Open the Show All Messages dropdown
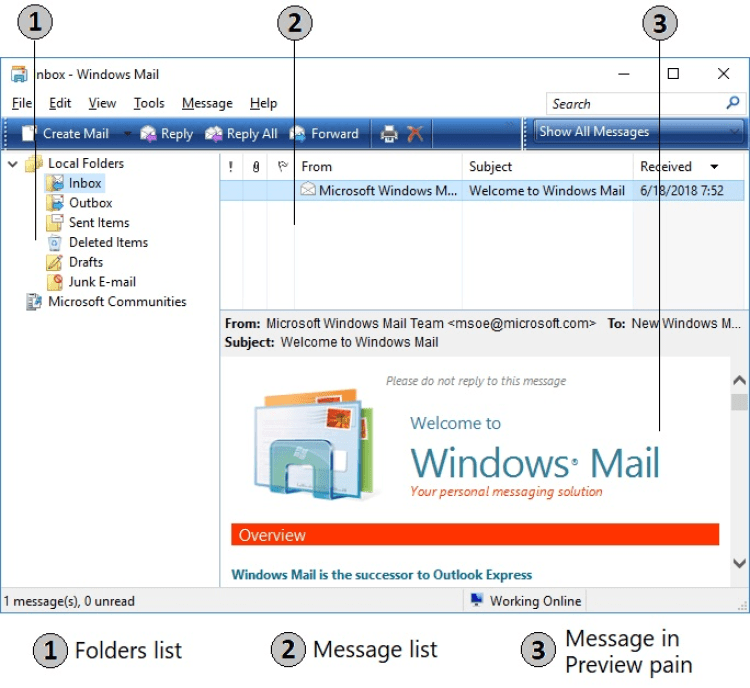Screen dimensions: 750x688 [638, 131]
